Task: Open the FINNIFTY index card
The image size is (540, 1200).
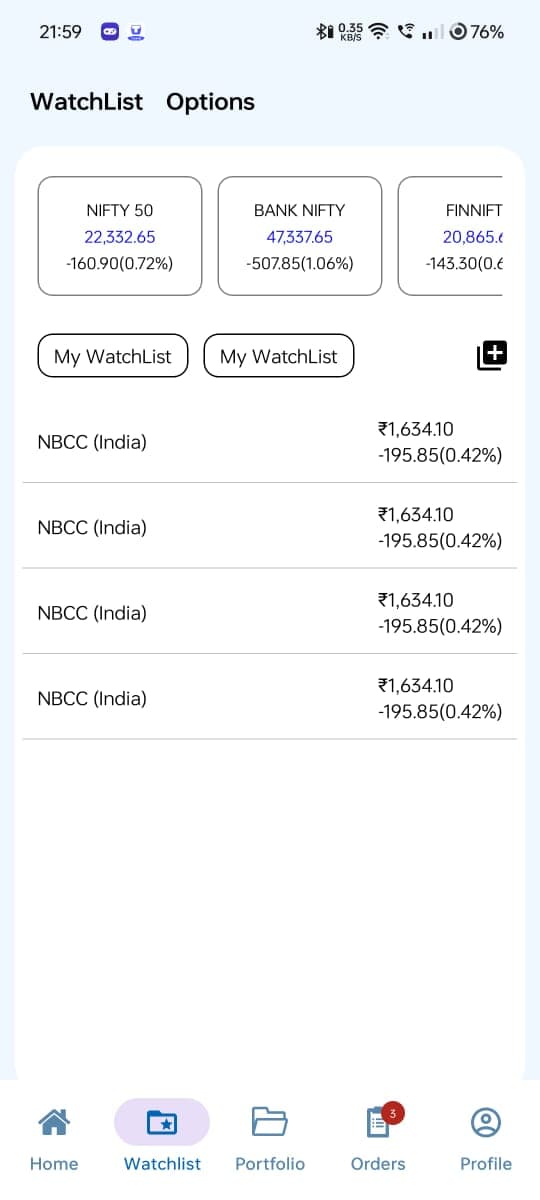Action: tap(450, 236)
